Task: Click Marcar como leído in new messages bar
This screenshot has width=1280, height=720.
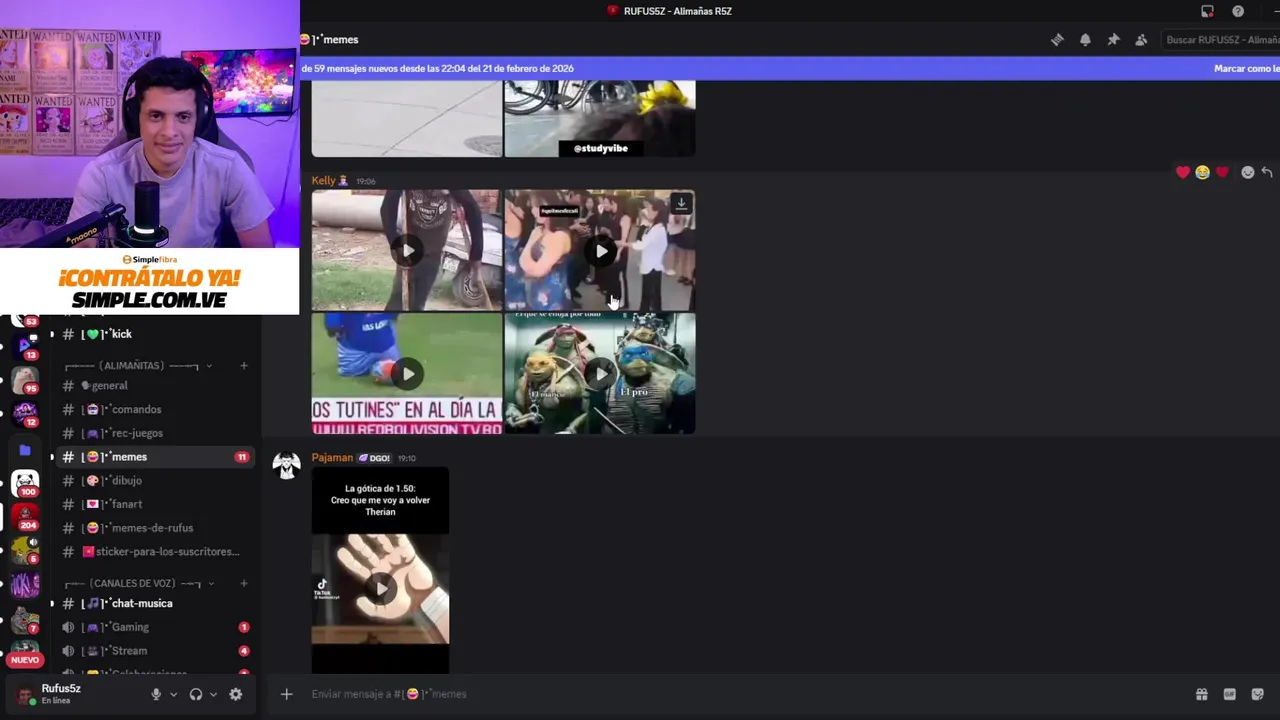Action: [1246, 69]
